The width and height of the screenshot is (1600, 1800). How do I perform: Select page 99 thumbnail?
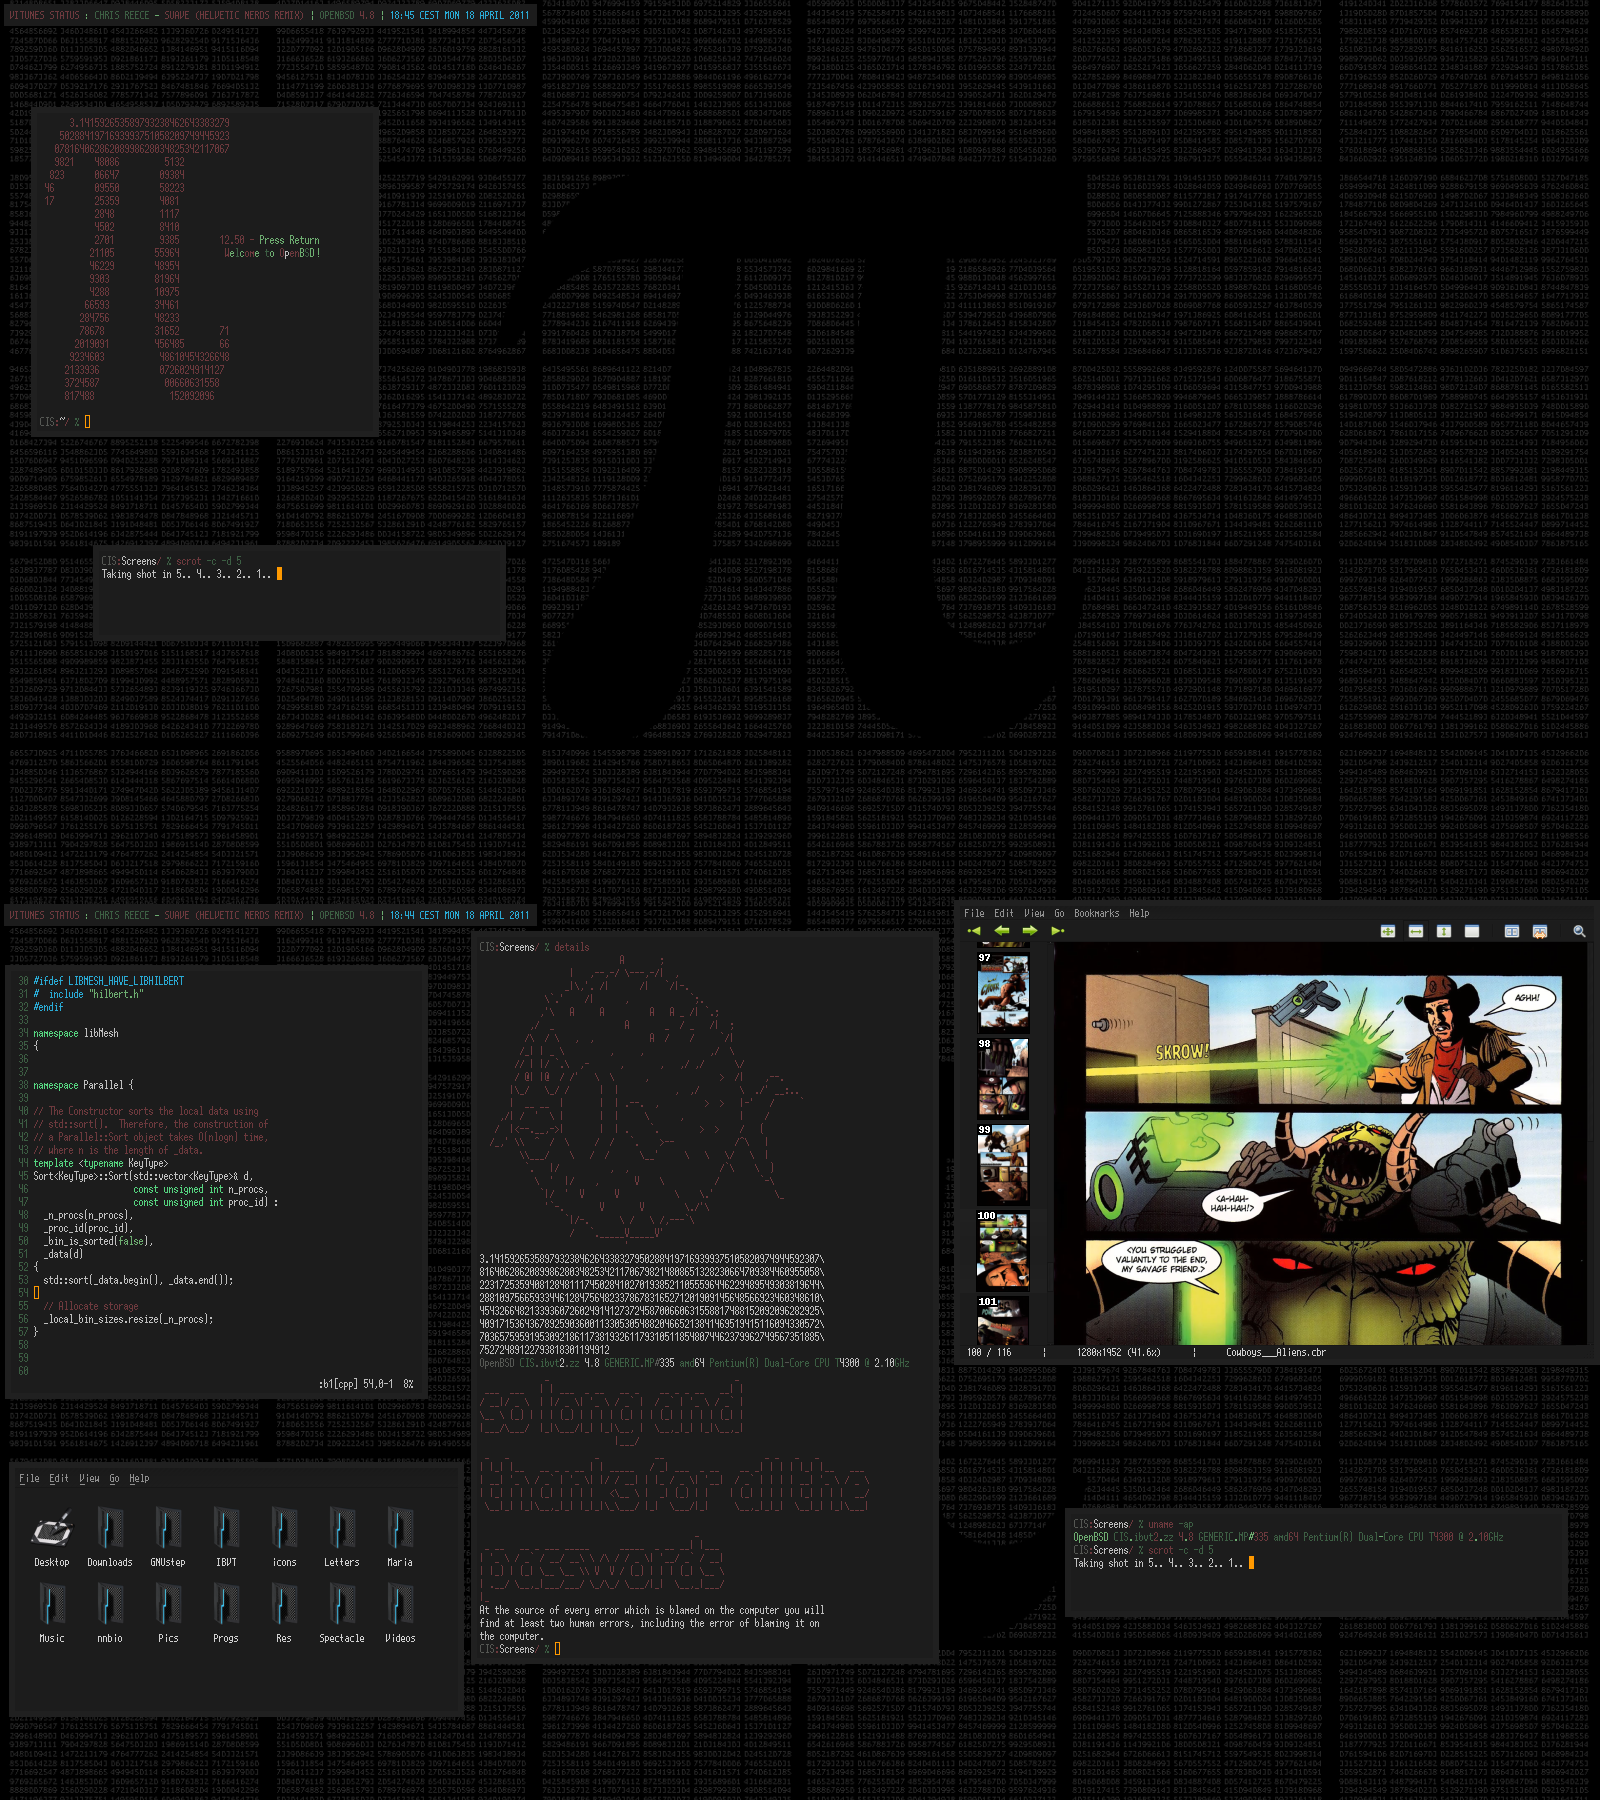1002,1163
